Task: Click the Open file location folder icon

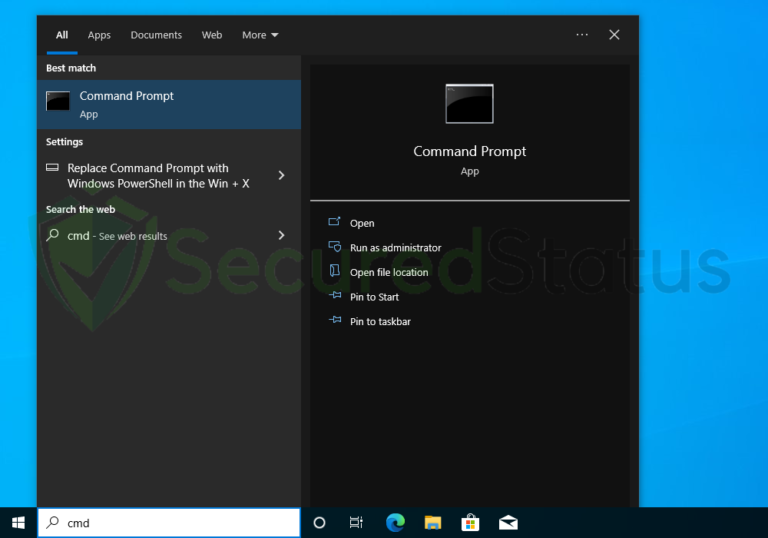Action: (x=335, y=271)
